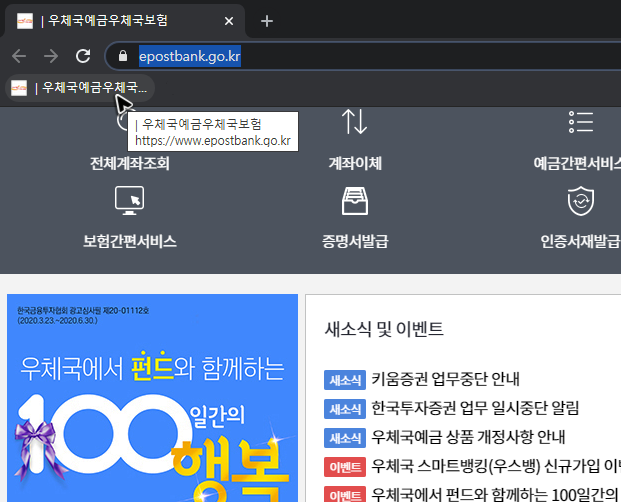Open a new tab with the plus button
Image resolution: width=621 pixels, height=502 pixels.
tap(267, 21)
